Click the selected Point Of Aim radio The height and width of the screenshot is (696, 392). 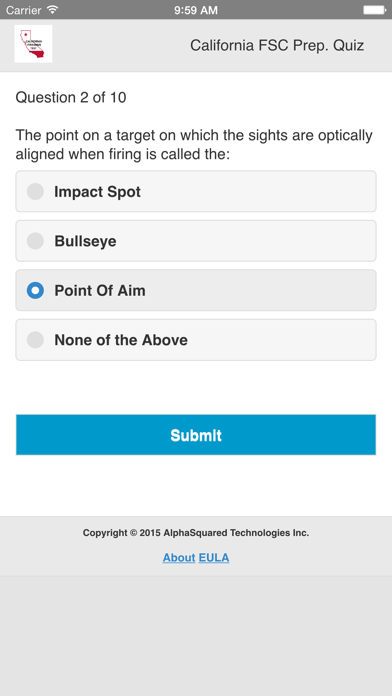click(x=36, y=291)
